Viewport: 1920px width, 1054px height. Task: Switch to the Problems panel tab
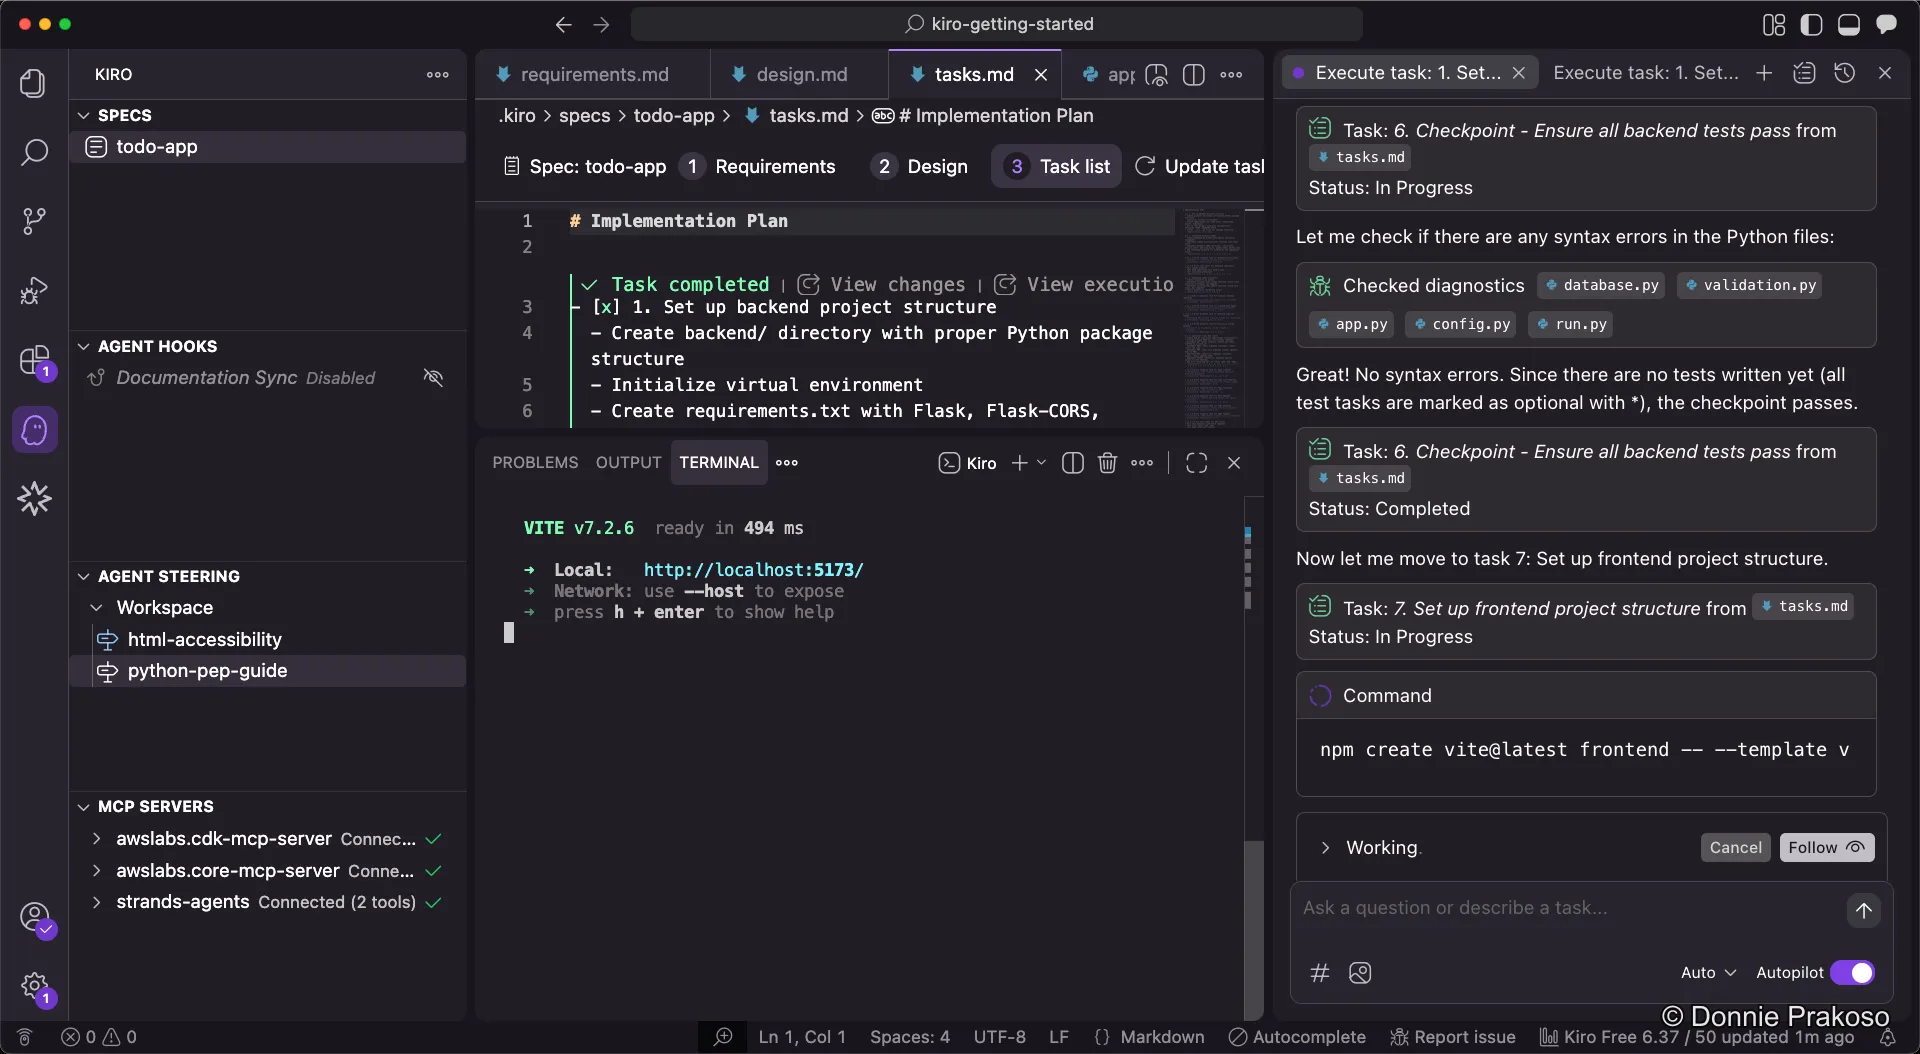tap(534, 463)
